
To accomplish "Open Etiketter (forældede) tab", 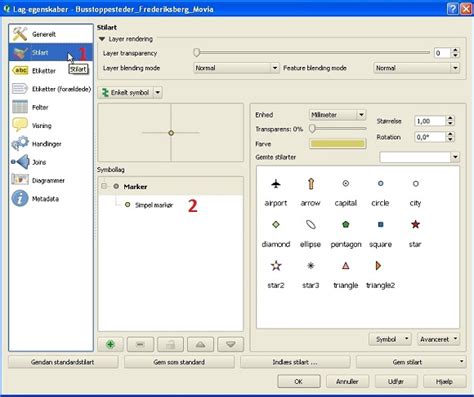I will click(51, 89).
